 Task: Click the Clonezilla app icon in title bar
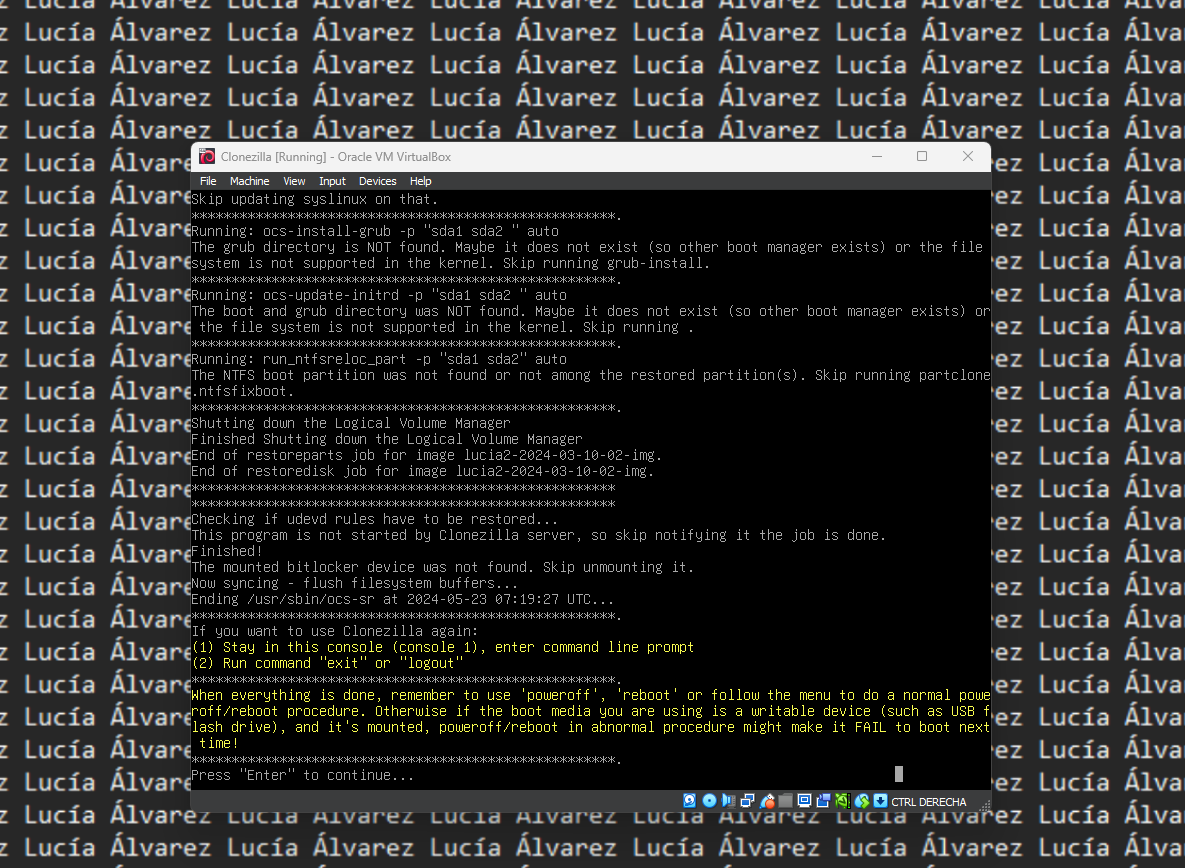pos(207,156)
